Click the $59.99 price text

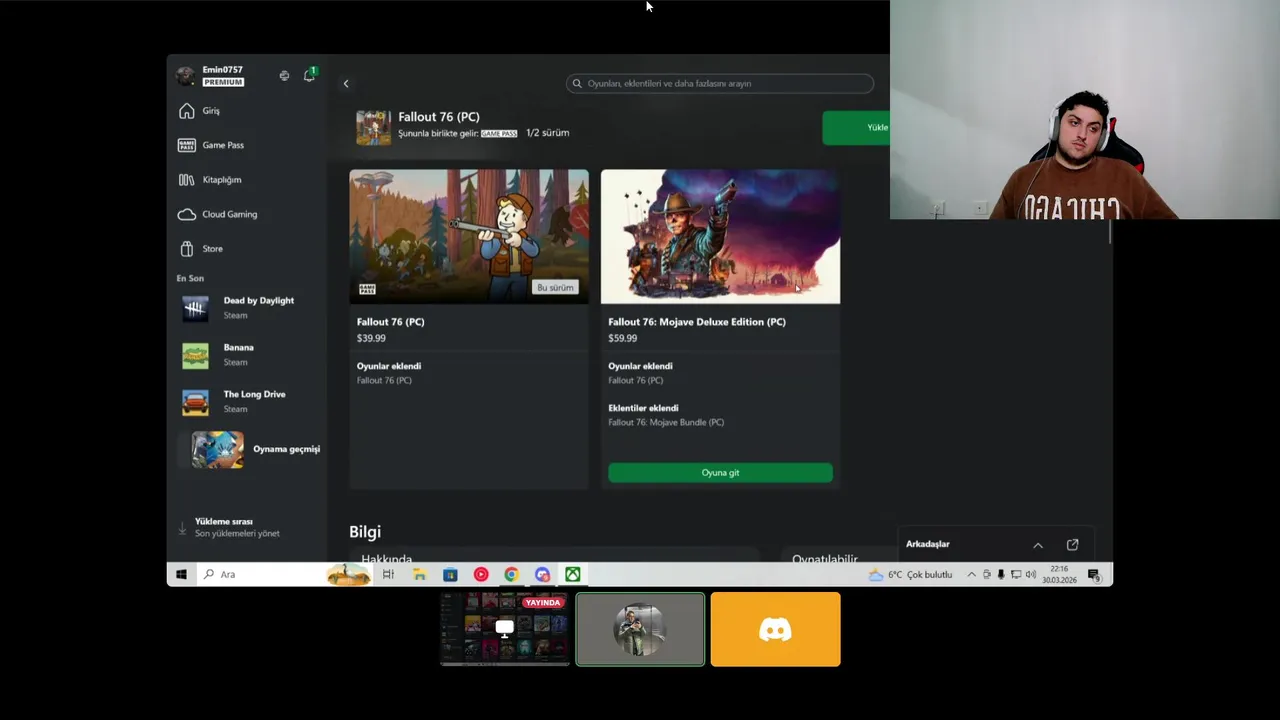(x=622, y=339)
